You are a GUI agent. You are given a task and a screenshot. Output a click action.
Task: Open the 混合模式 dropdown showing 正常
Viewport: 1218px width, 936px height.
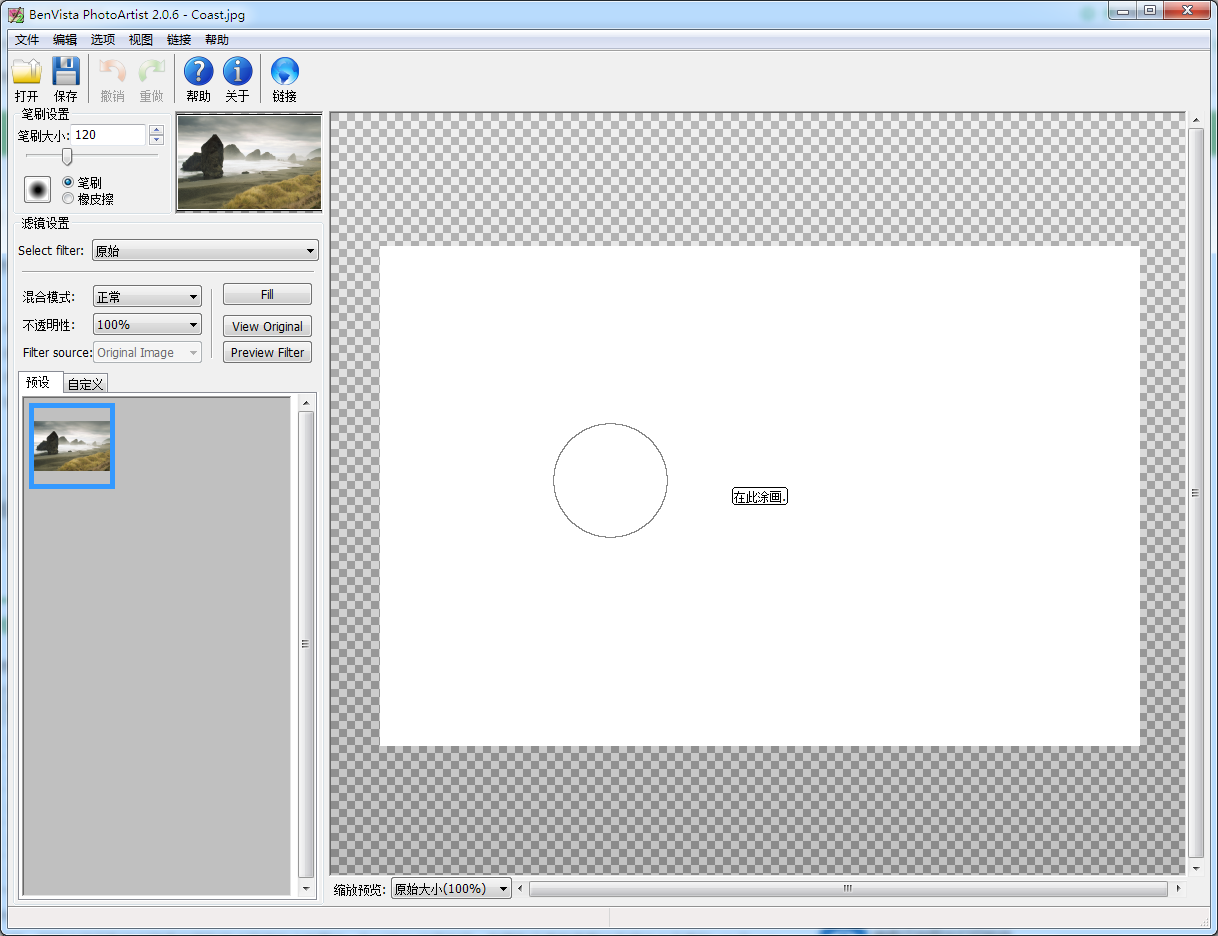[147, 297]
